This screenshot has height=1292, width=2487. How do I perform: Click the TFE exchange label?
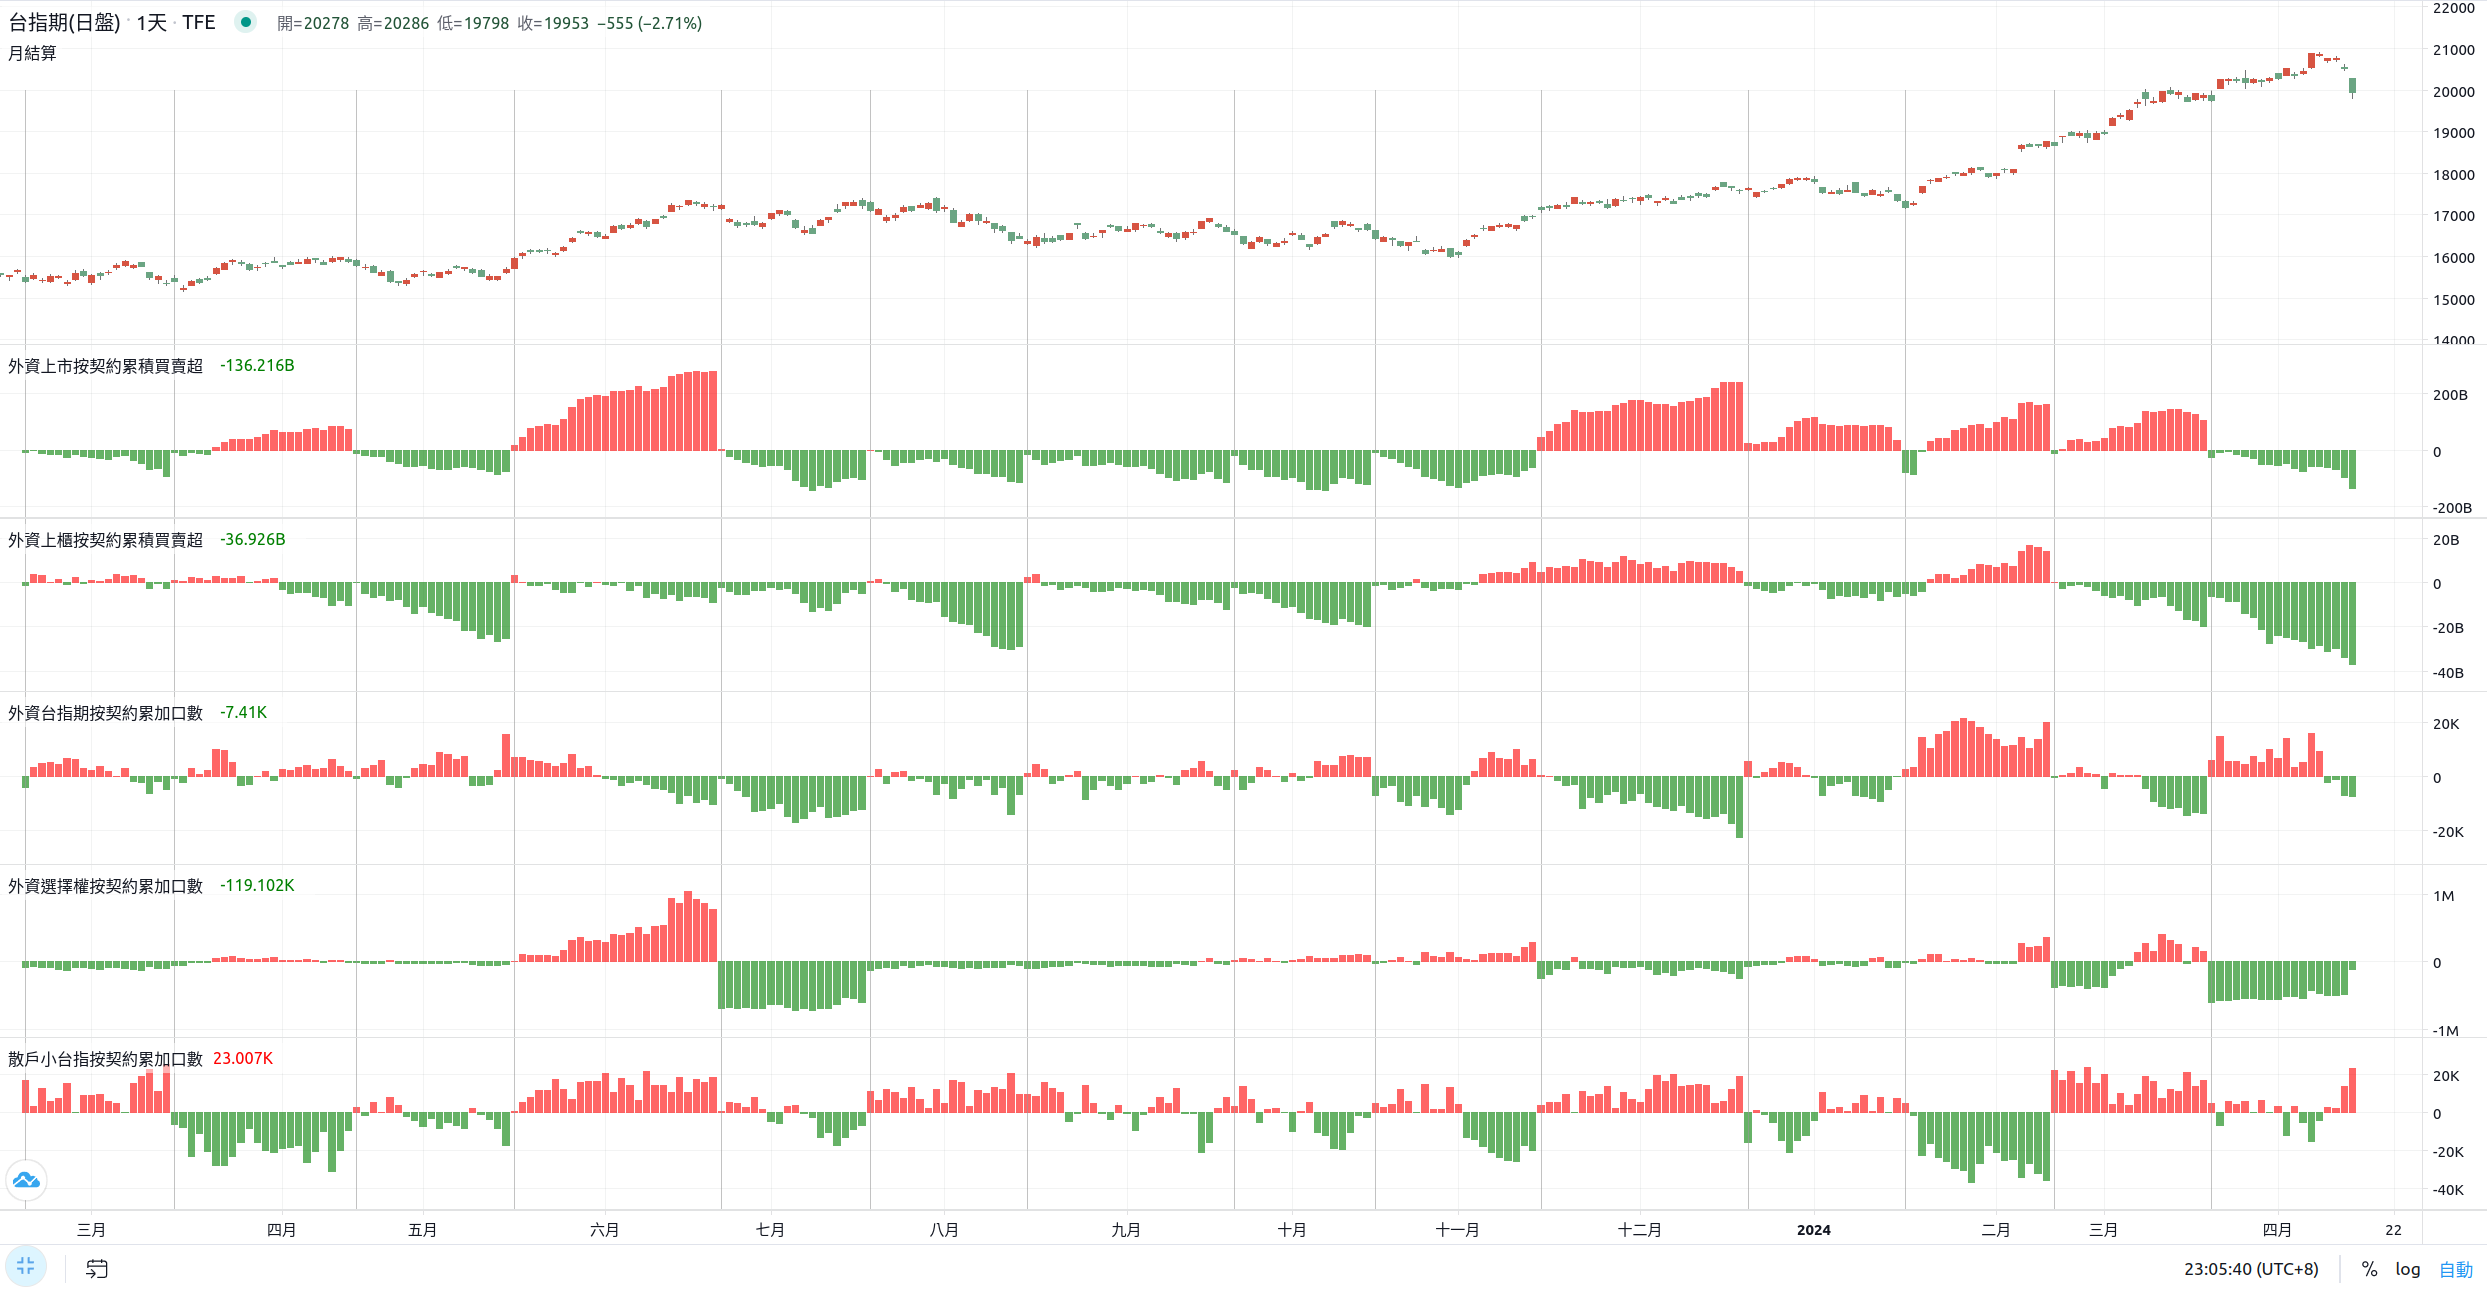198,22
